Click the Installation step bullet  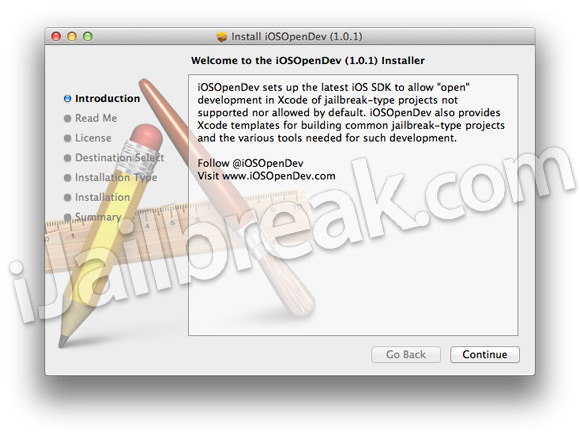coord(67,197)
